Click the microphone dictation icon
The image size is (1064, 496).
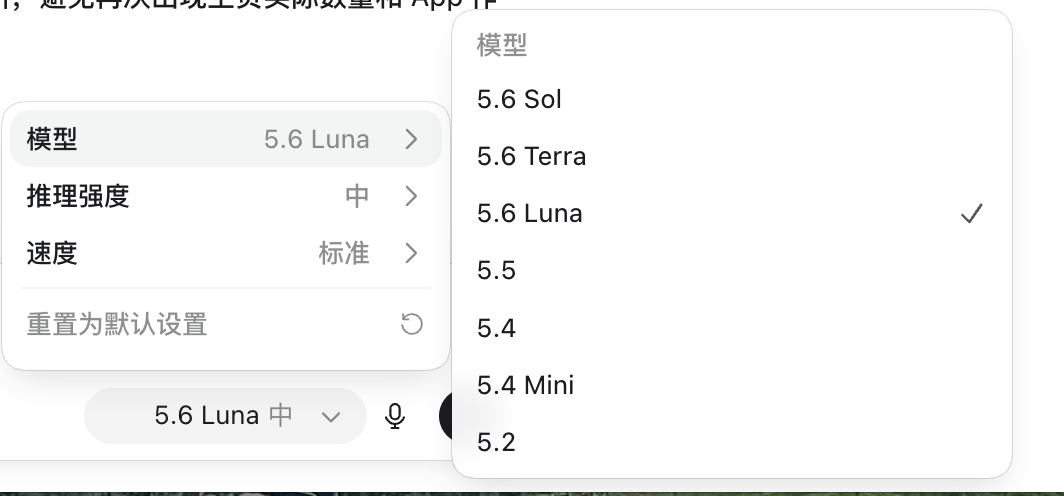point(395,416)
